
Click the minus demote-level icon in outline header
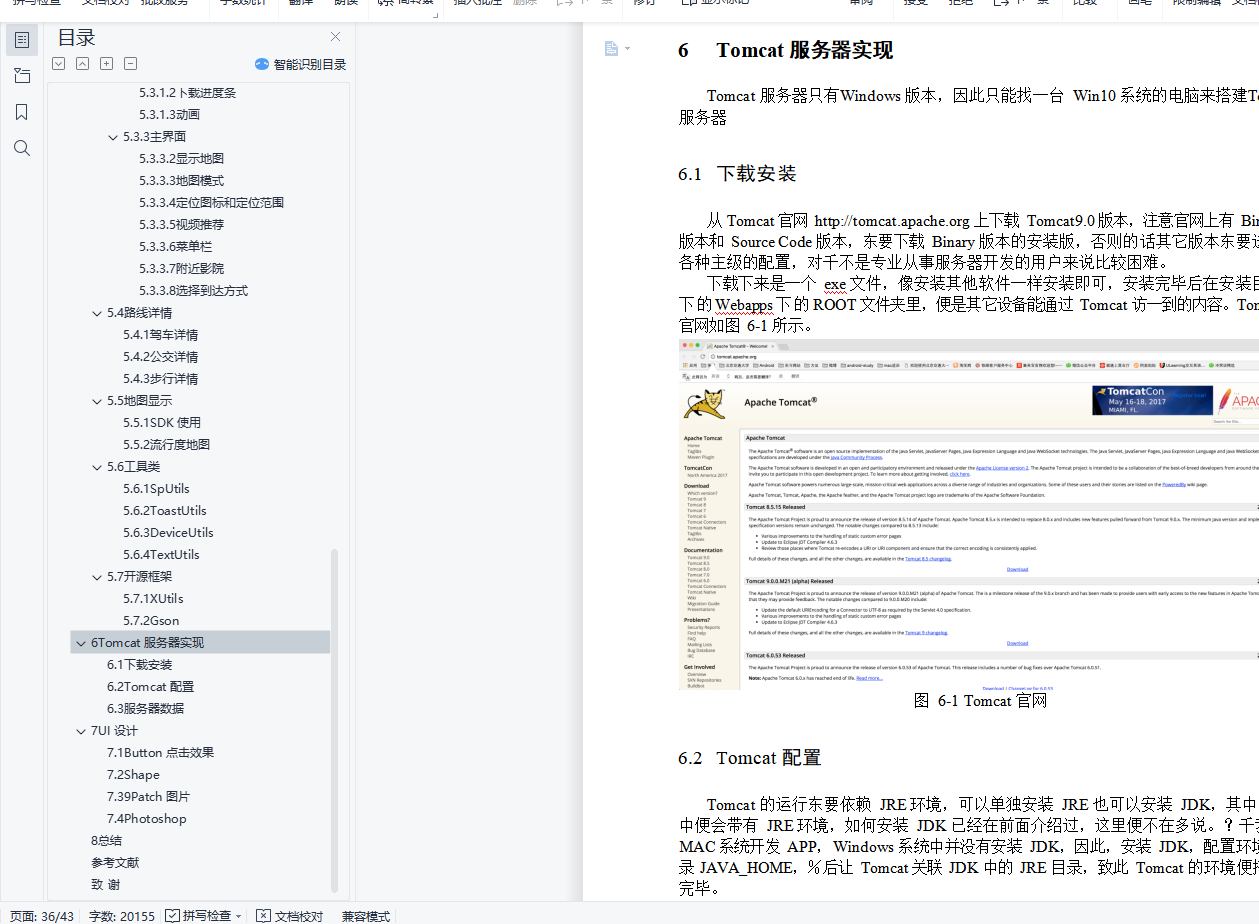[x=130, y=64]
